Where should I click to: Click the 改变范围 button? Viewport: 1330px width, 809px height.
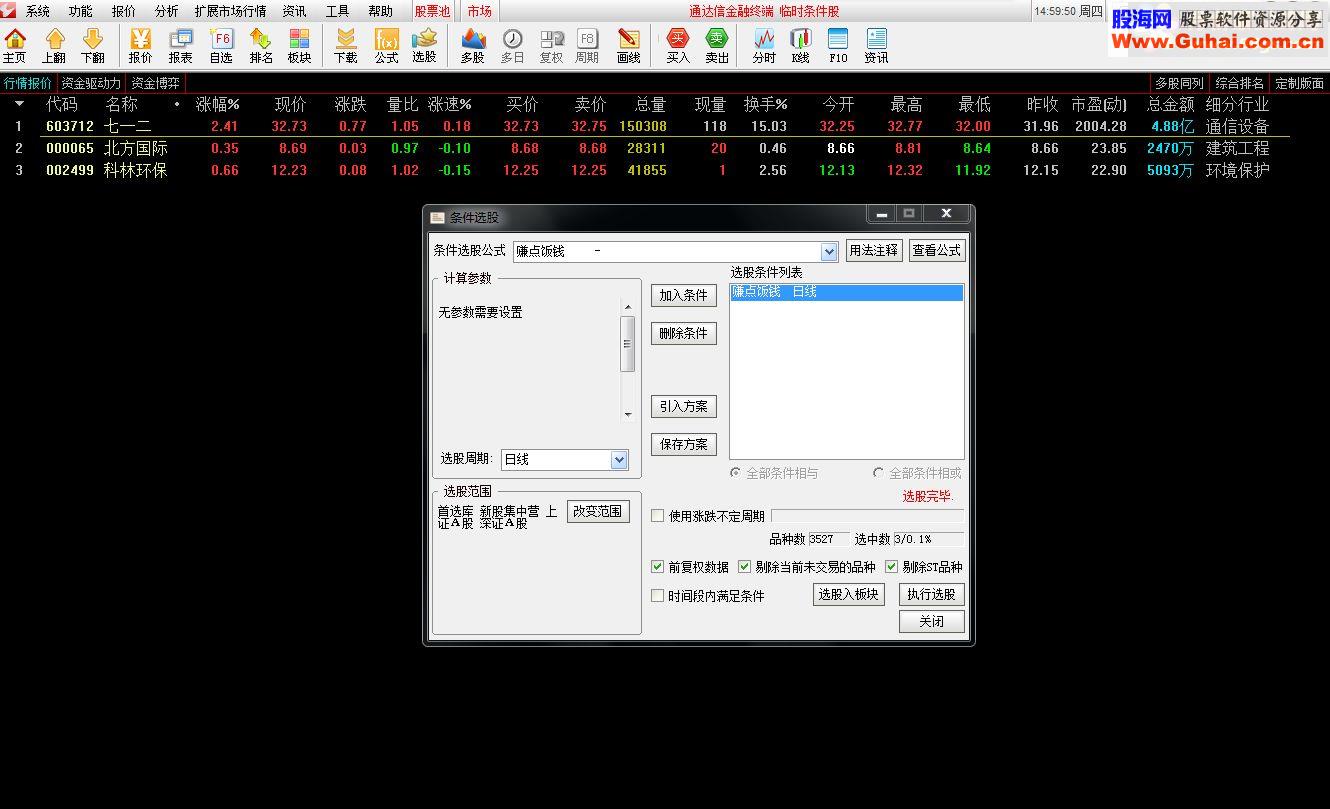598,511
